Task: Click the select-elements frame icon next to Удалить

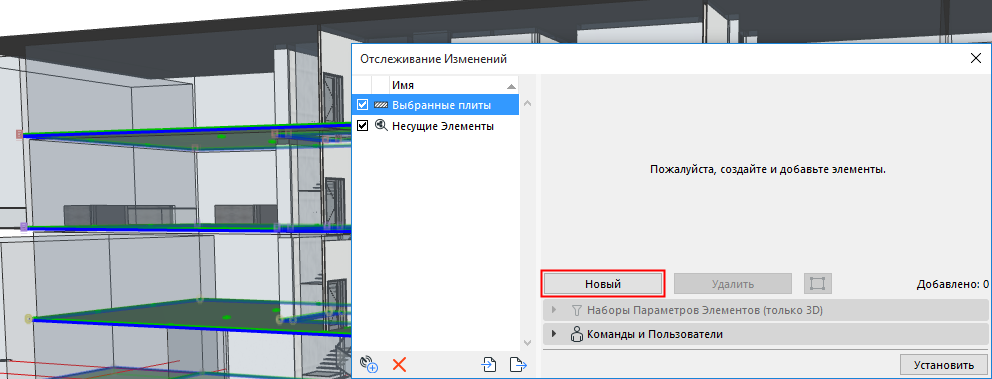Action: pos(817,284)
